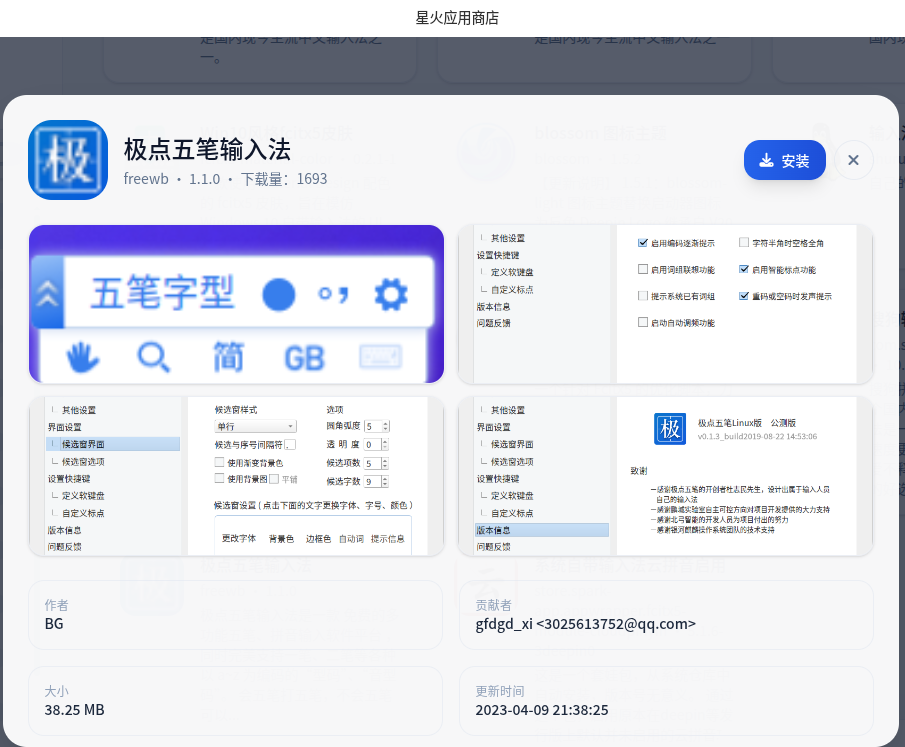The height and width of the screenshot is (747, 905).
Task: Open the contributor email link gfdgd_xi
Action: coord(585,623)
